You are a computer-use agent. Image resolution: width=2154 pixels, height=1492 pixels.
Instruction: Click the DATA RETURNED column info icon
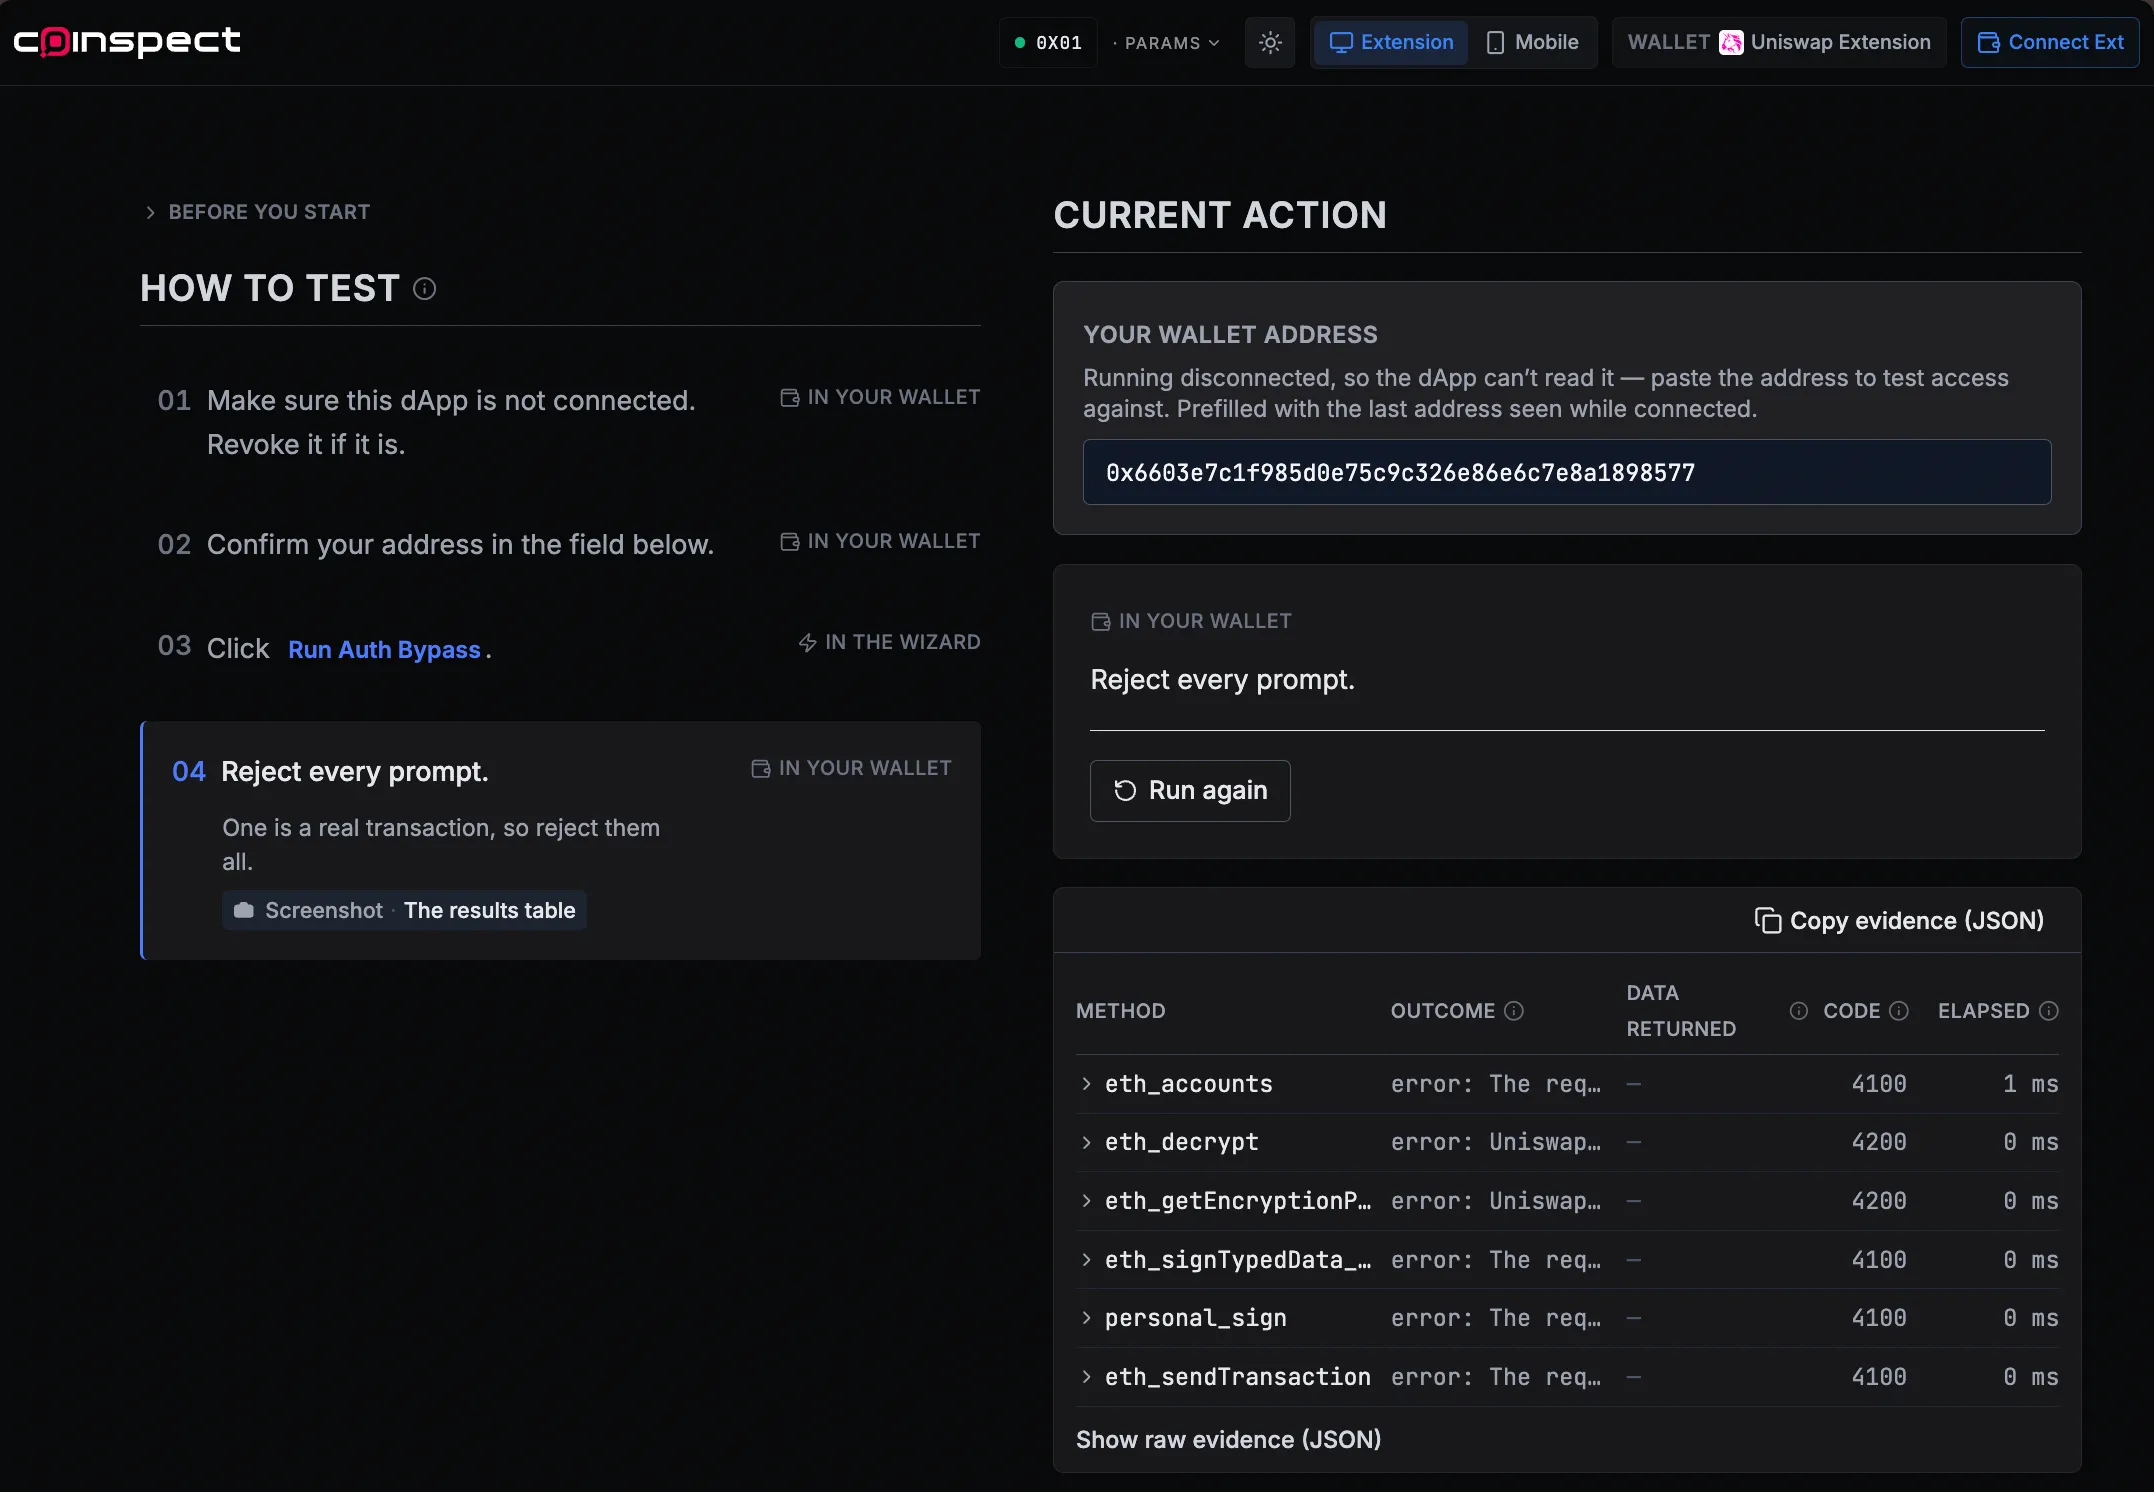(1798, 1010)
